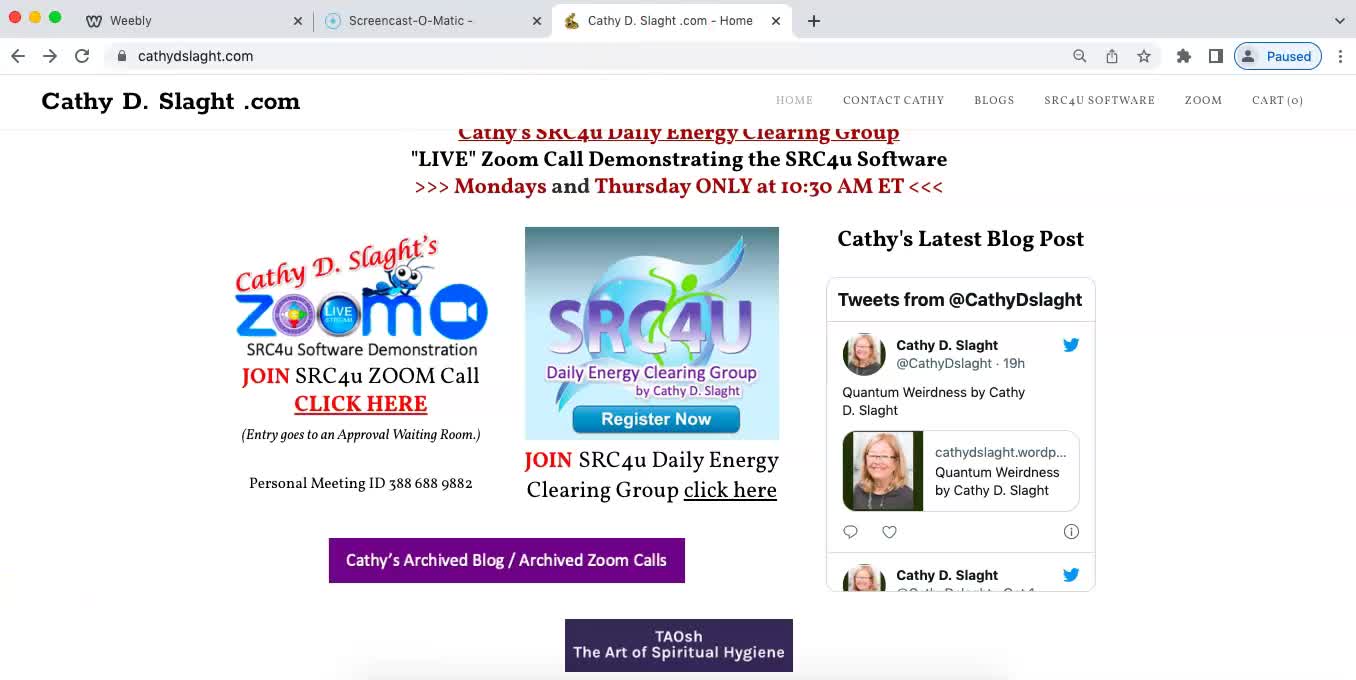Open the 19h timestamp of first tweet
The image size is (1356, 680).
(1014, 363)
